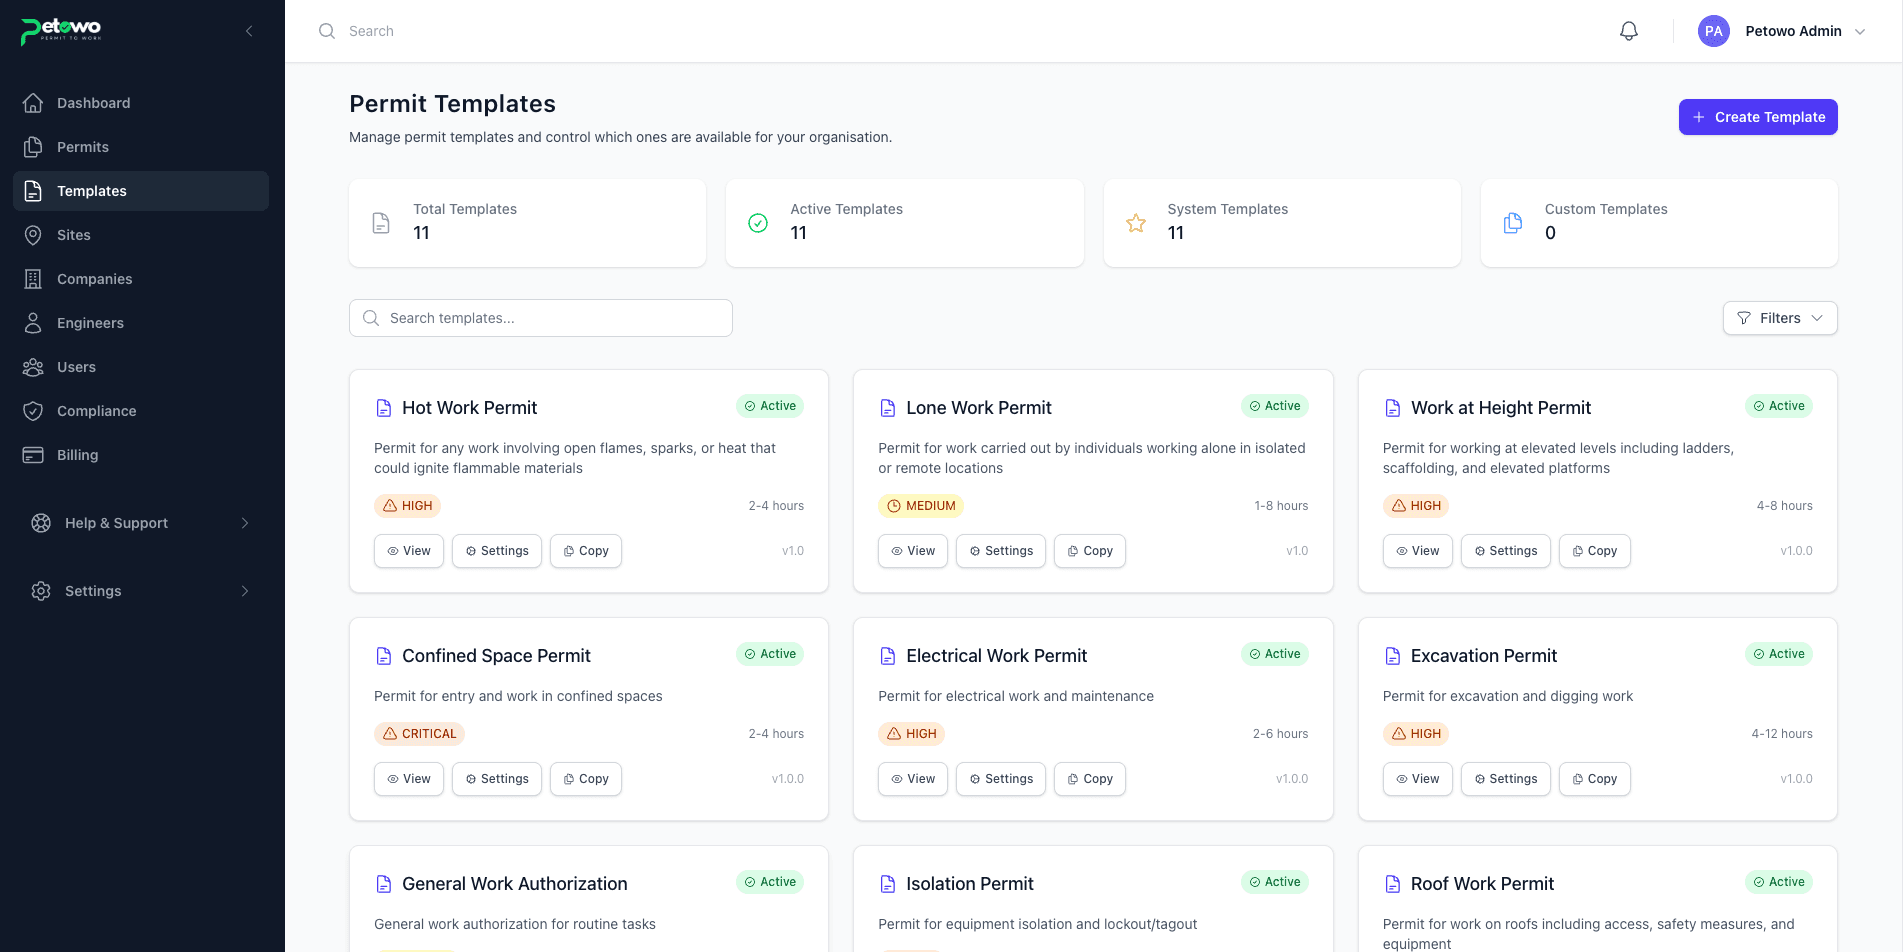Click the CRITICAL risk badge on Confined Space Permit
The width and height of the screenshot is (1903, 952).
click(x=419, y=733)
